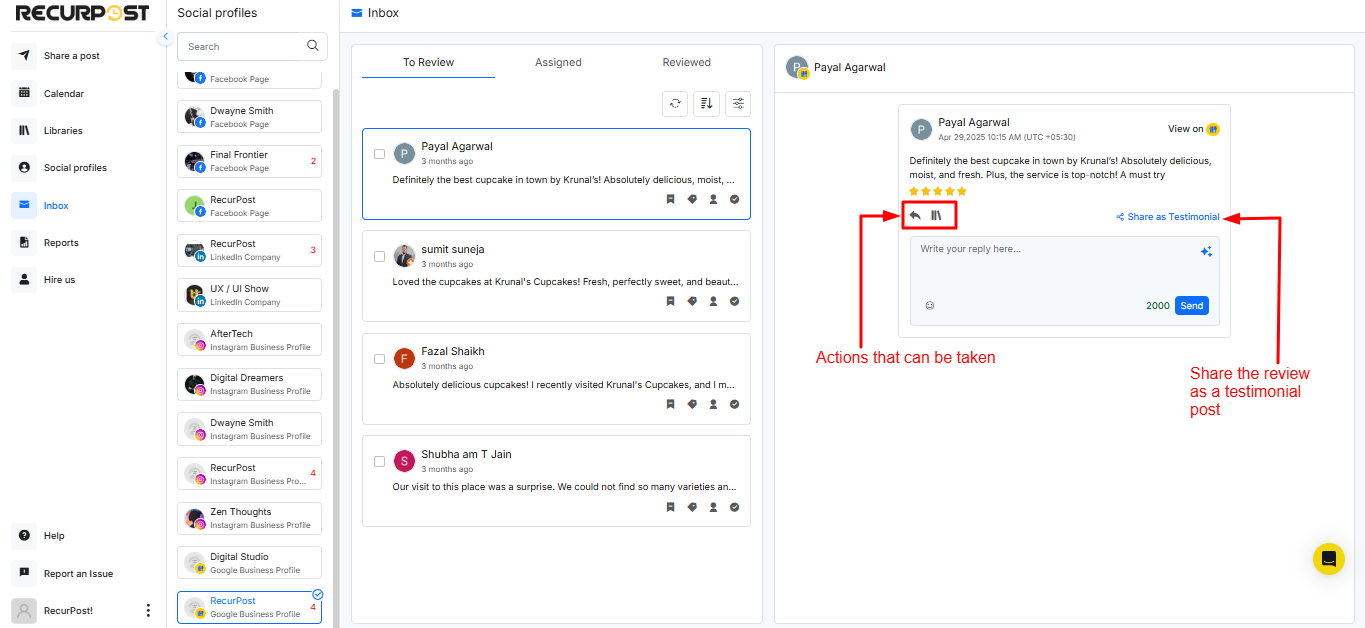Send the reply
This screenshot has height=628, width=1365.
(x=1192, y=305)
